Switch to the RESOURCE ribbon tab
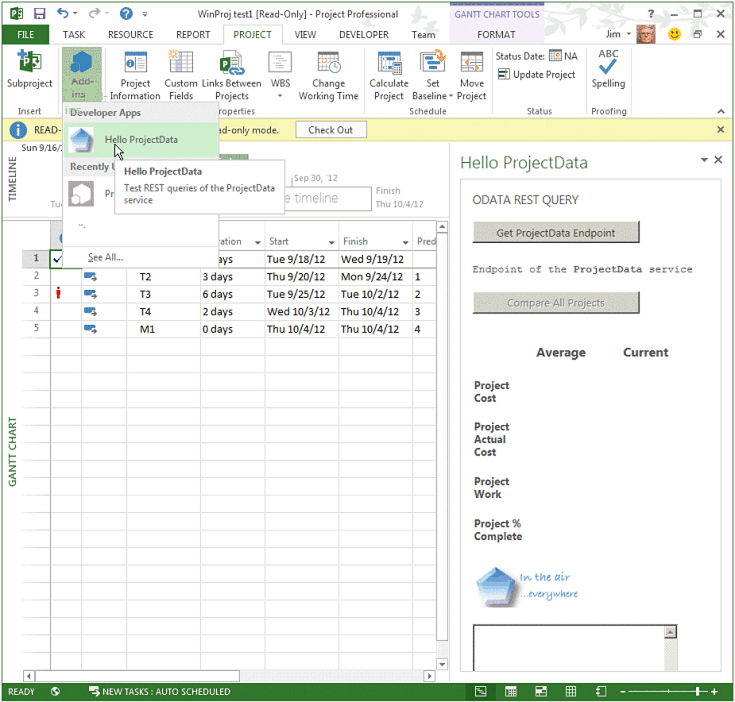 (130, 35)
